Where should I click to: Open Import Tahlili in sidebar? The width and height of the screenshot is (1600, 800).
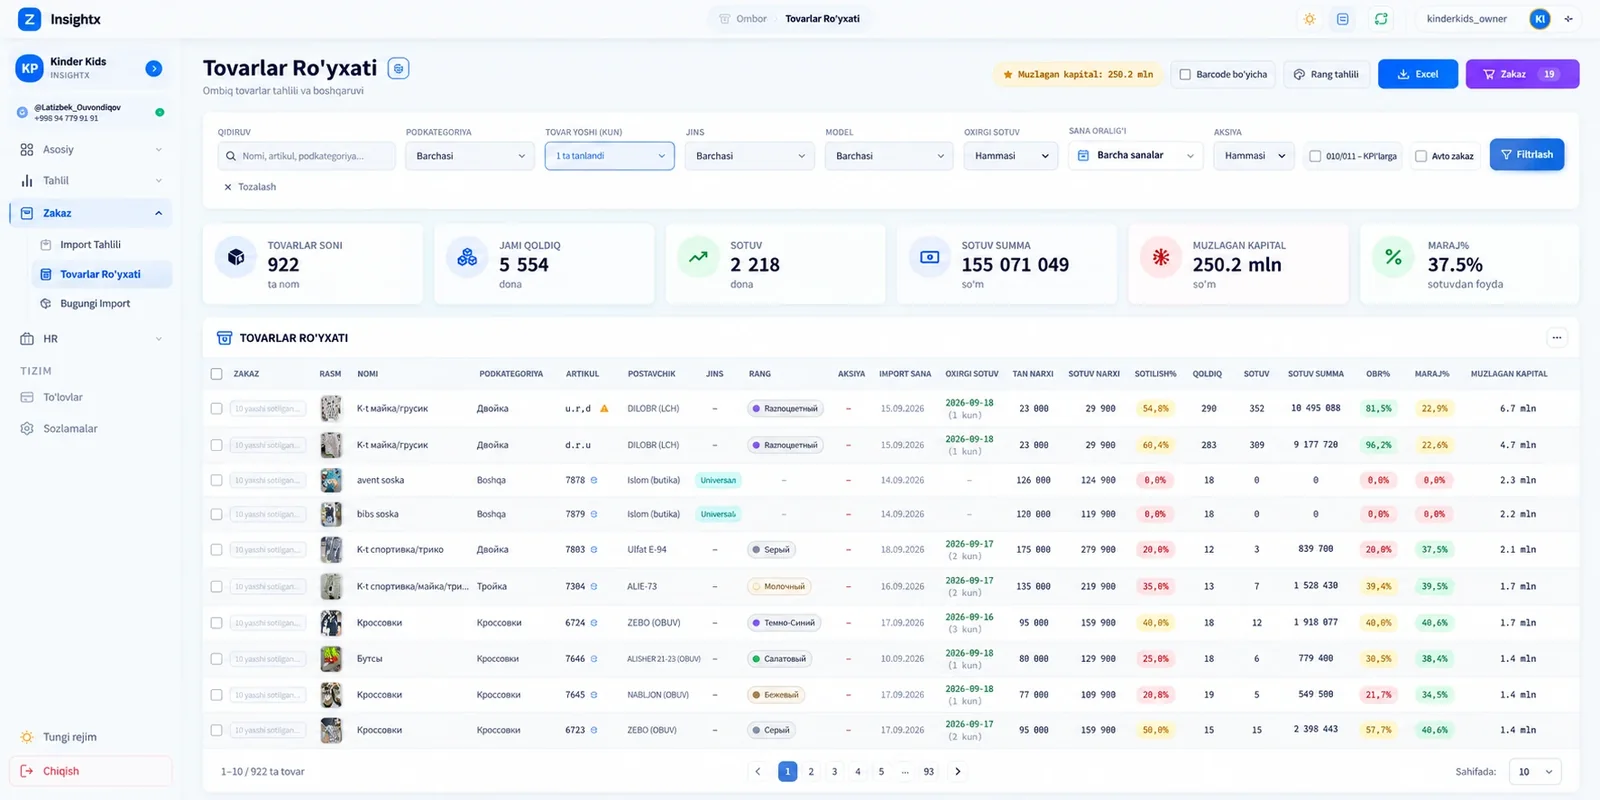click(x=90, y=245)
